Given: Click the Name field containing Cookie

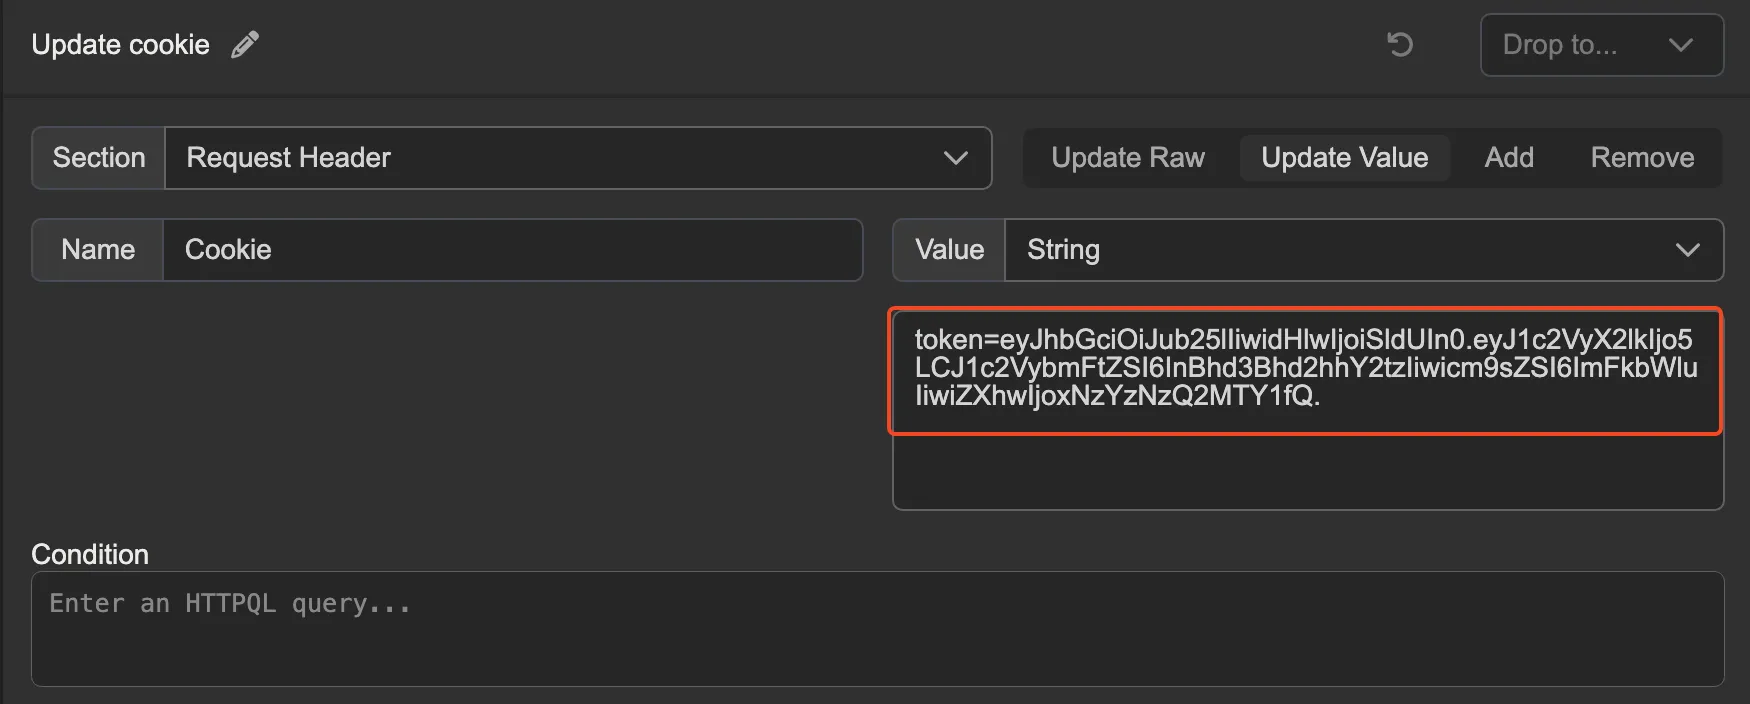Looking at the screenshot, I should (x=512, y=250).
